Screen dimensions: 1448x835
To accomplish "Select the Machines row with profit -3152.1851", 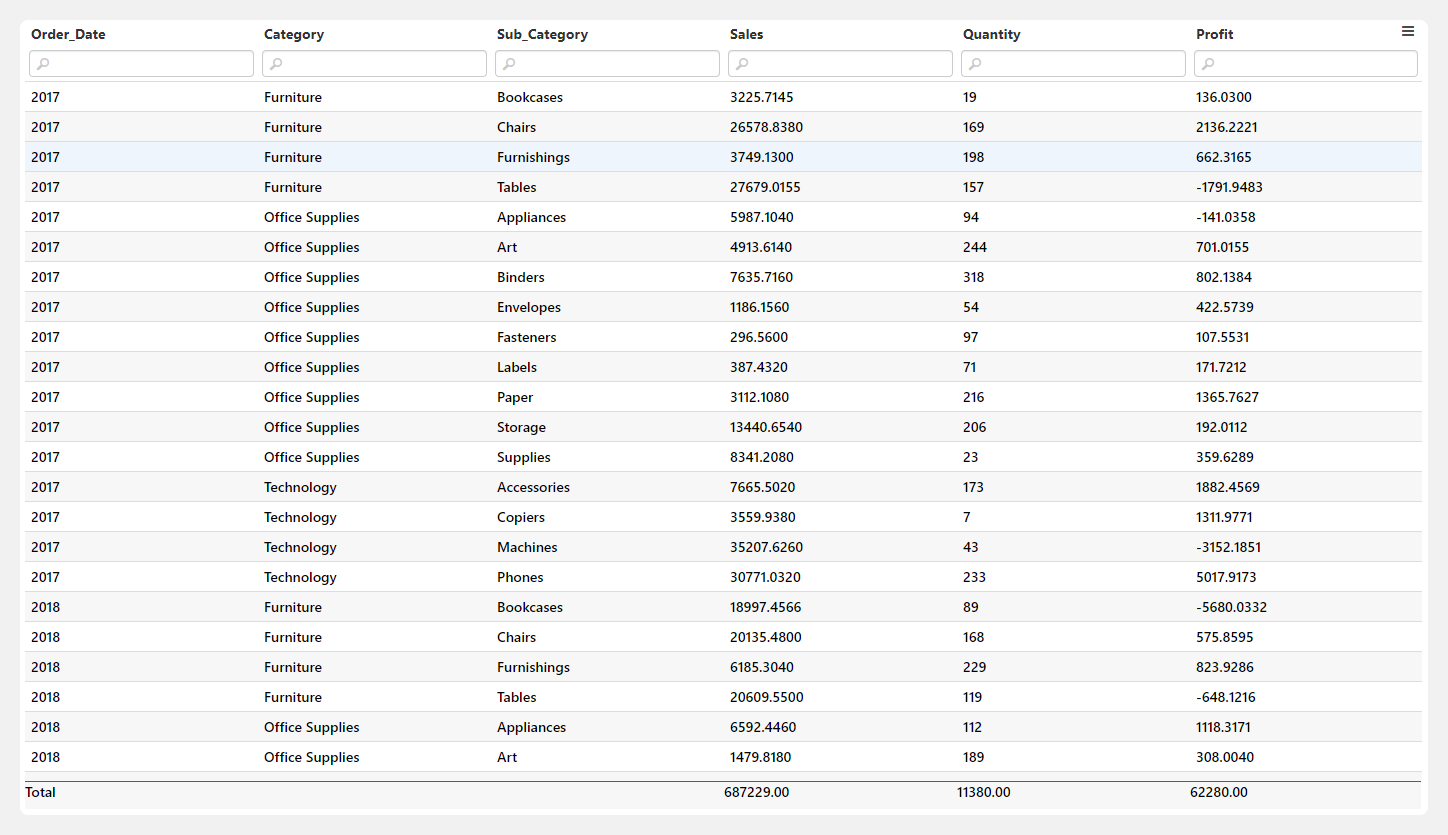I will pyautogui.click(x=527, y=547).
